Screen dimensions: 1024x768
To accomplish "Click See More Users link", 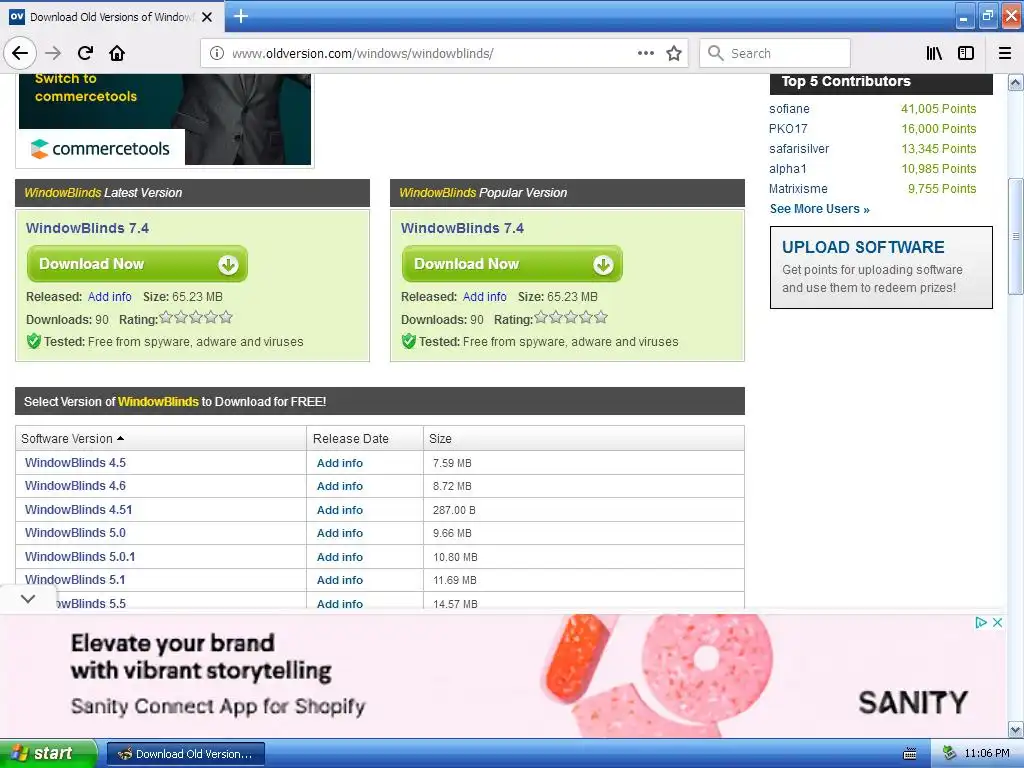I will coord(820,209).
